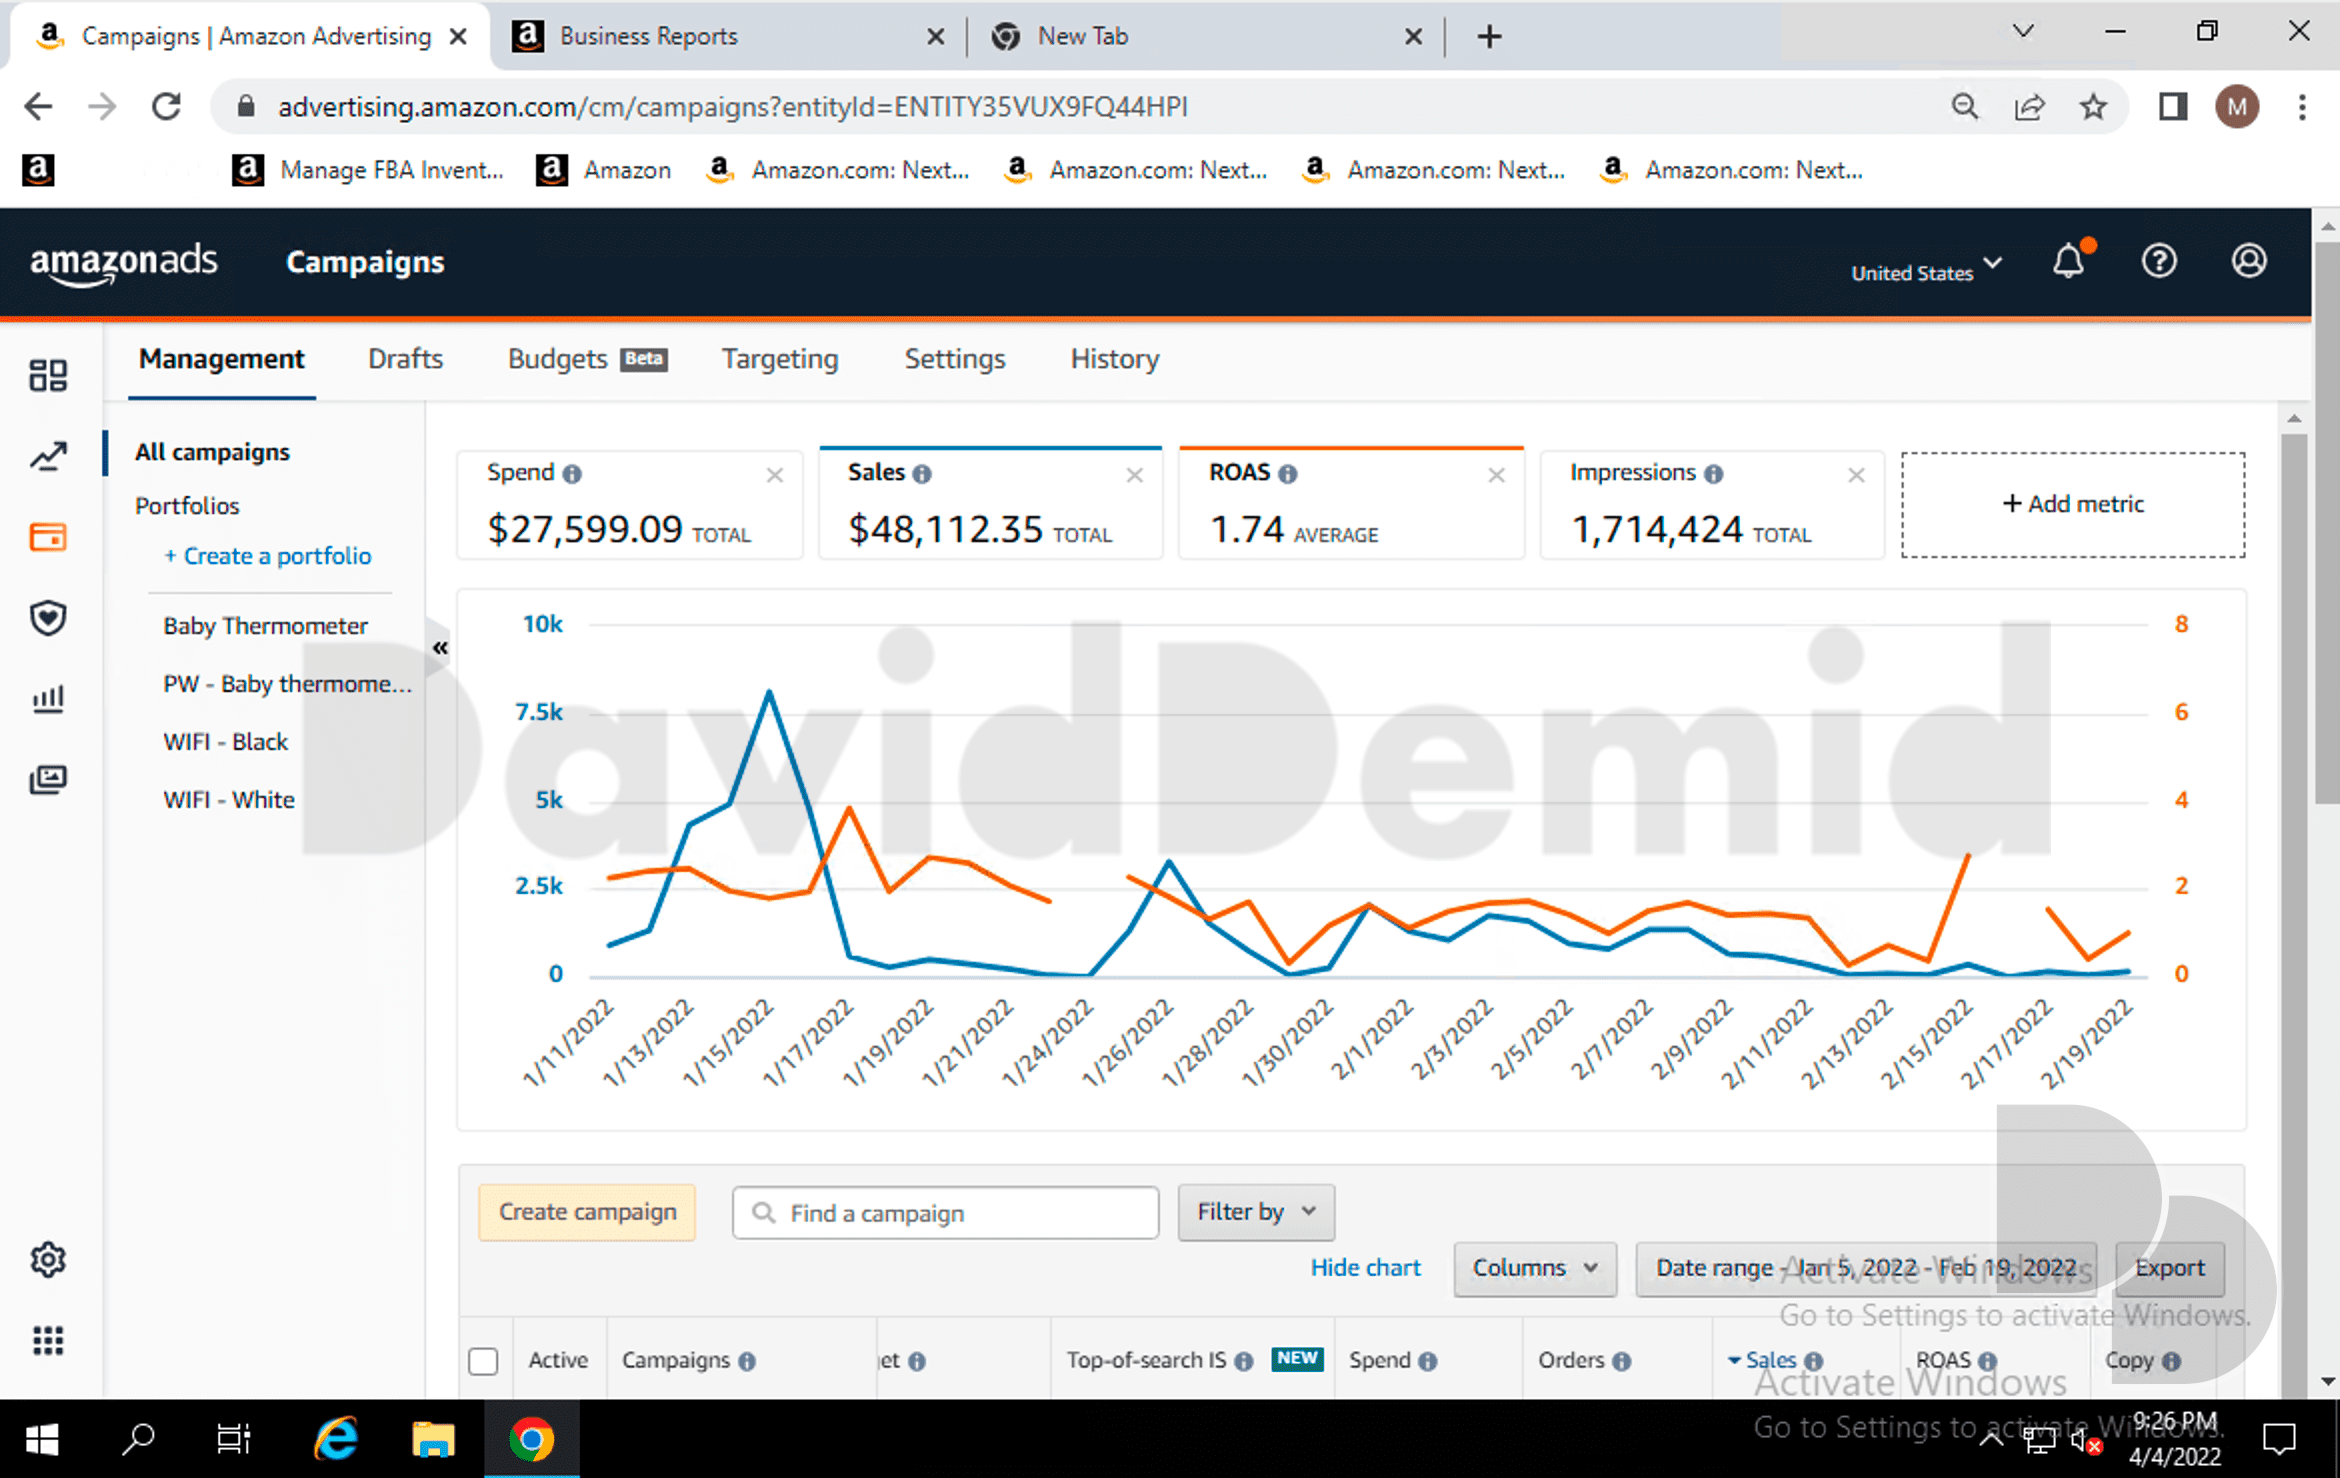
Task: Click the Create campaign button
Action: [587, 1212]
